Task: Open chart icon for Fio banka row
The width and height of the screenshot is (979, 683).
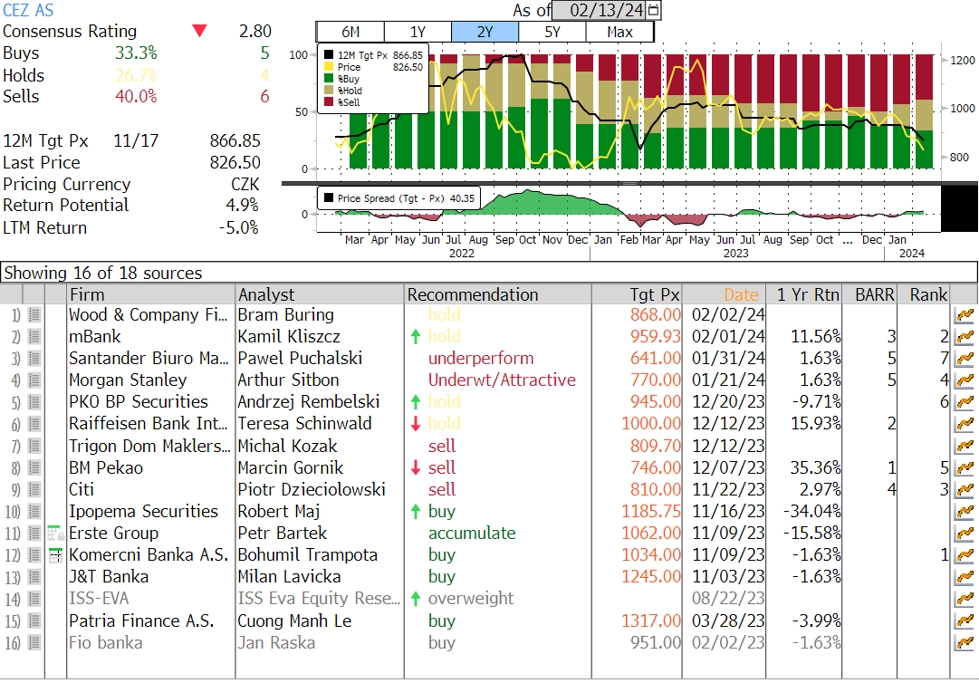Action: [964, 642]
